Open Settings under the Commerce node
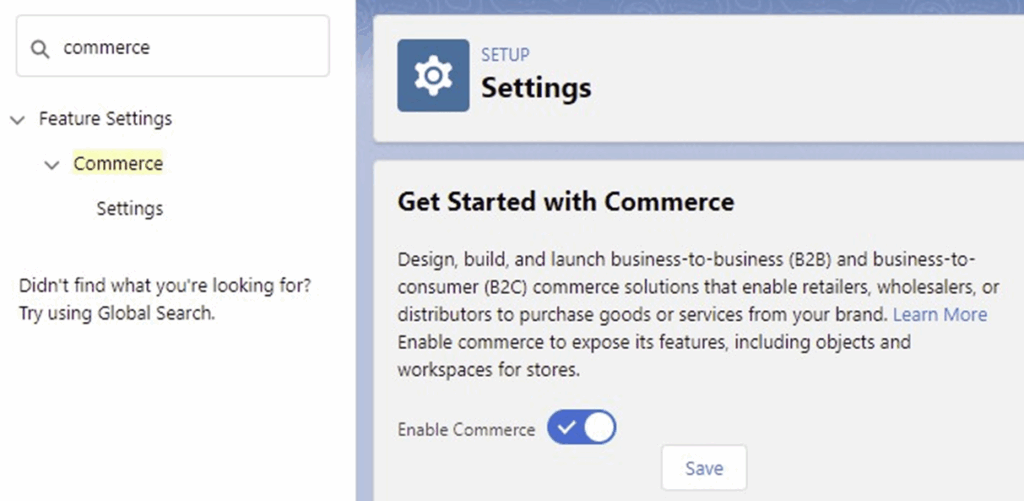This screenshot has height=501, width=1024. coord(129,209)
